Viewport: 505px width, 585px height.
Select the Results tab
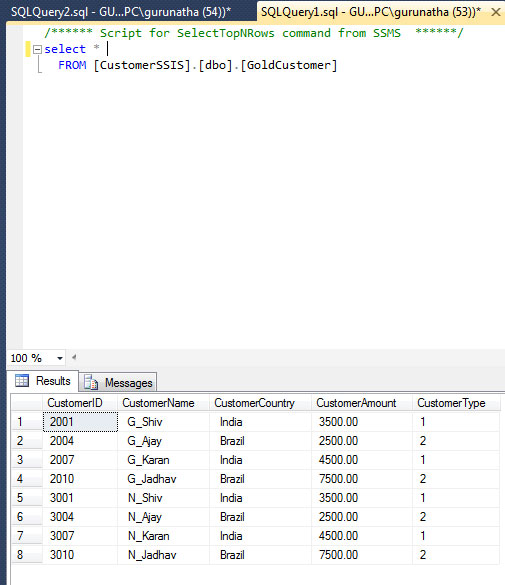(43, 381)
